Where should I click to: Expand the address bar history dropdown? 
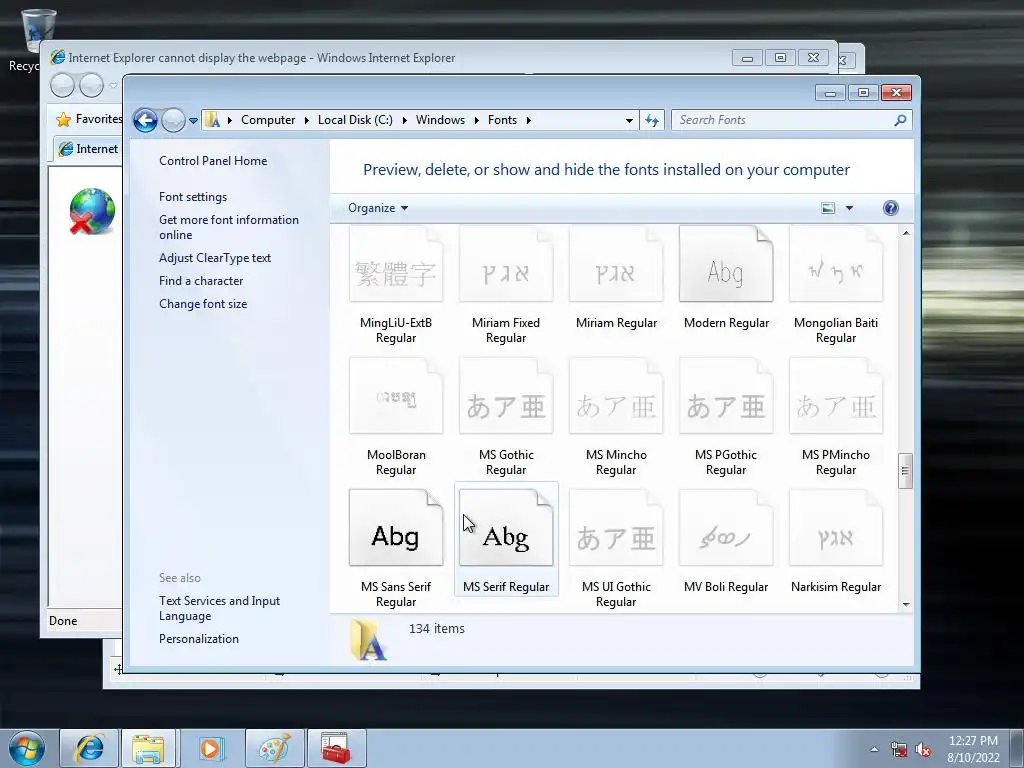629,121
